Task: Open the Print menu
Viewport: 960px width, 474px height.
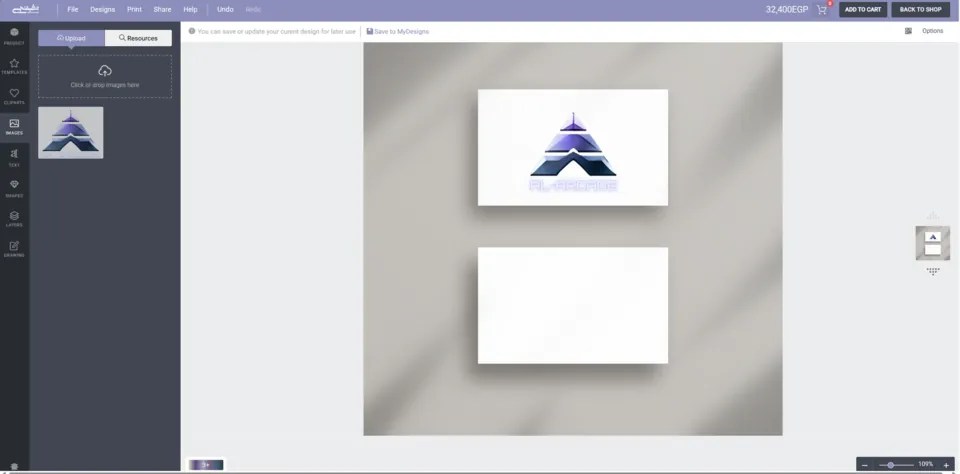Action: tap(134, 10)
